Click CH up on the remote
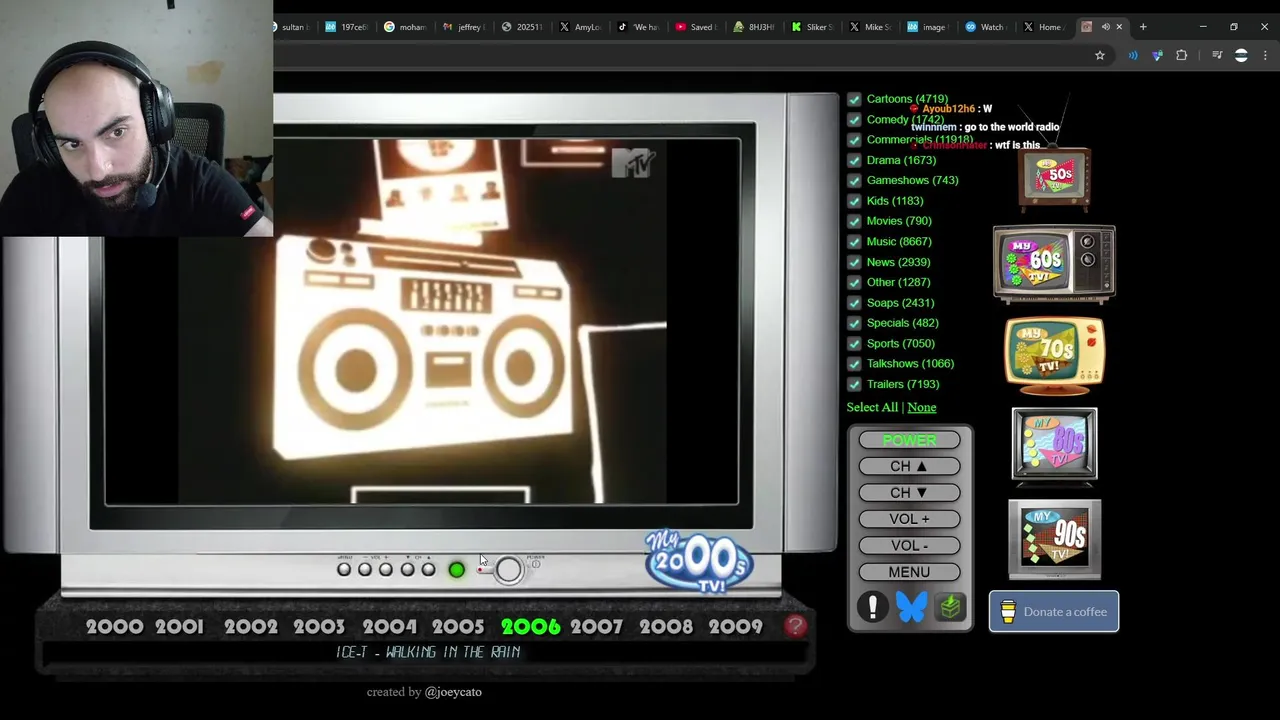The image size is (1280, 720). (x=909, y=466)
